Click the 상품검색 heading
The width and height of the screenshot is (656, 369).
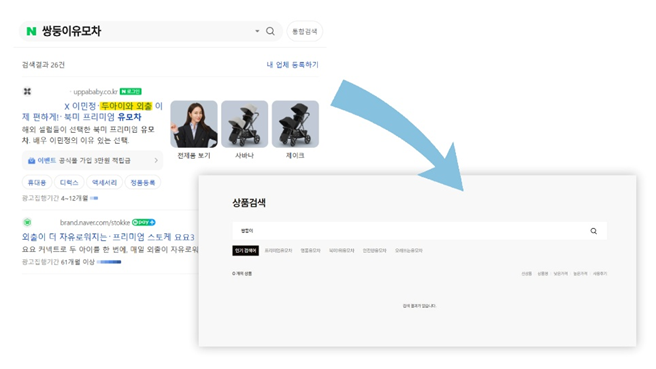click(249, 203)
